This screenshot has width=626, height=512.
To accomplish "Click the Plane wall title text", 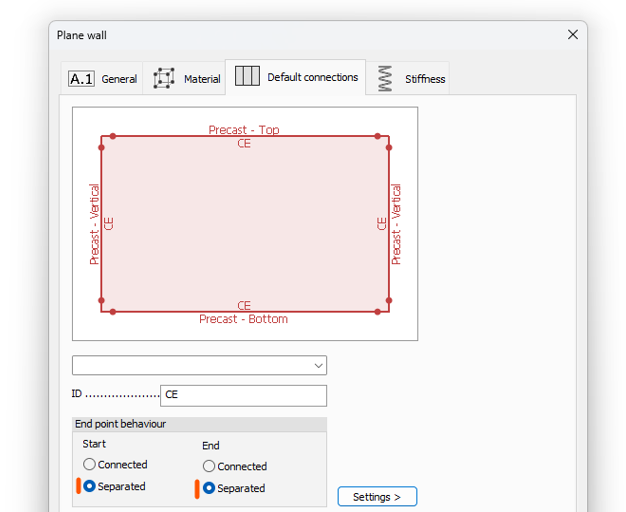I will (x=82, y=35).
